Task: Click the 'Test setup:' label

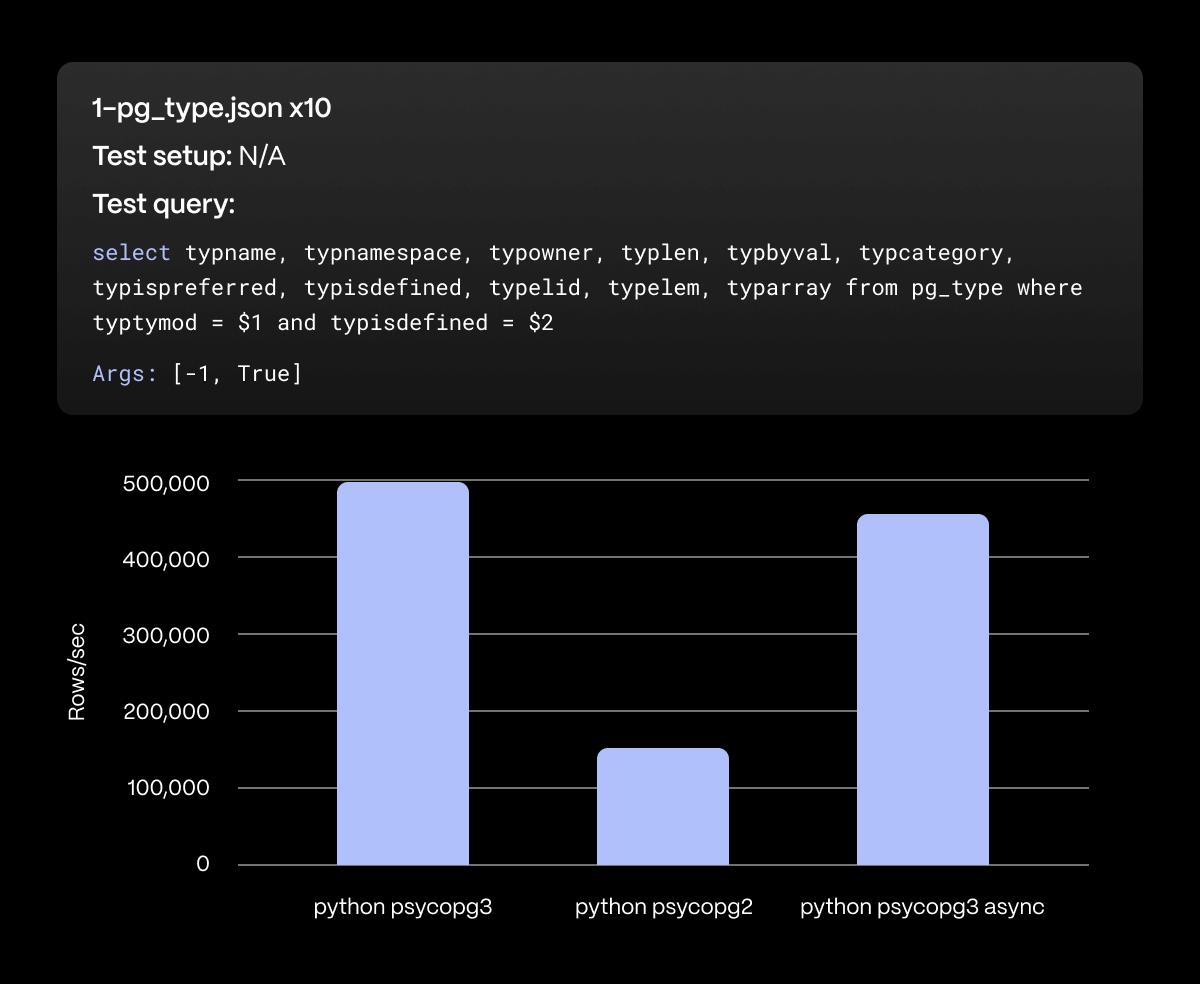Action: pos(162,156)
